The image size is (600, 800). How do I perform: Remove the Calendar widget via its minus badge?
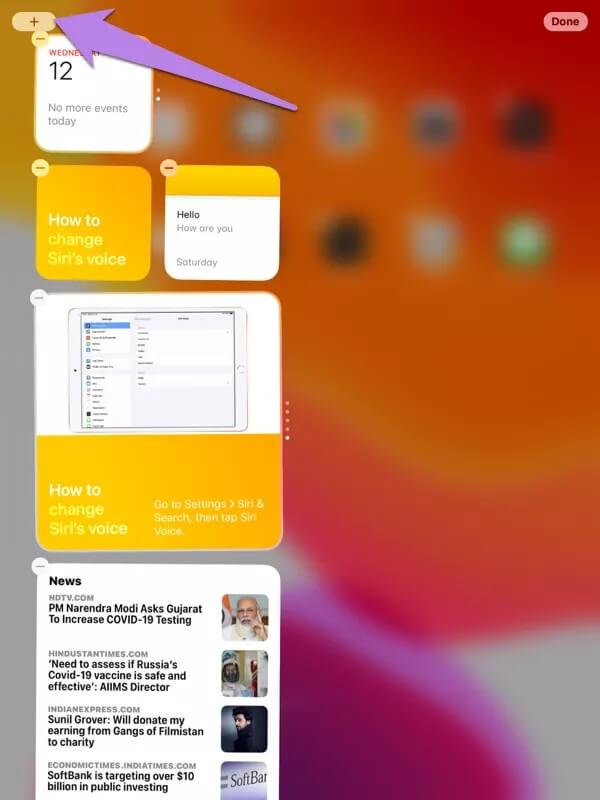pyautogui.click(x=40, y=39)
